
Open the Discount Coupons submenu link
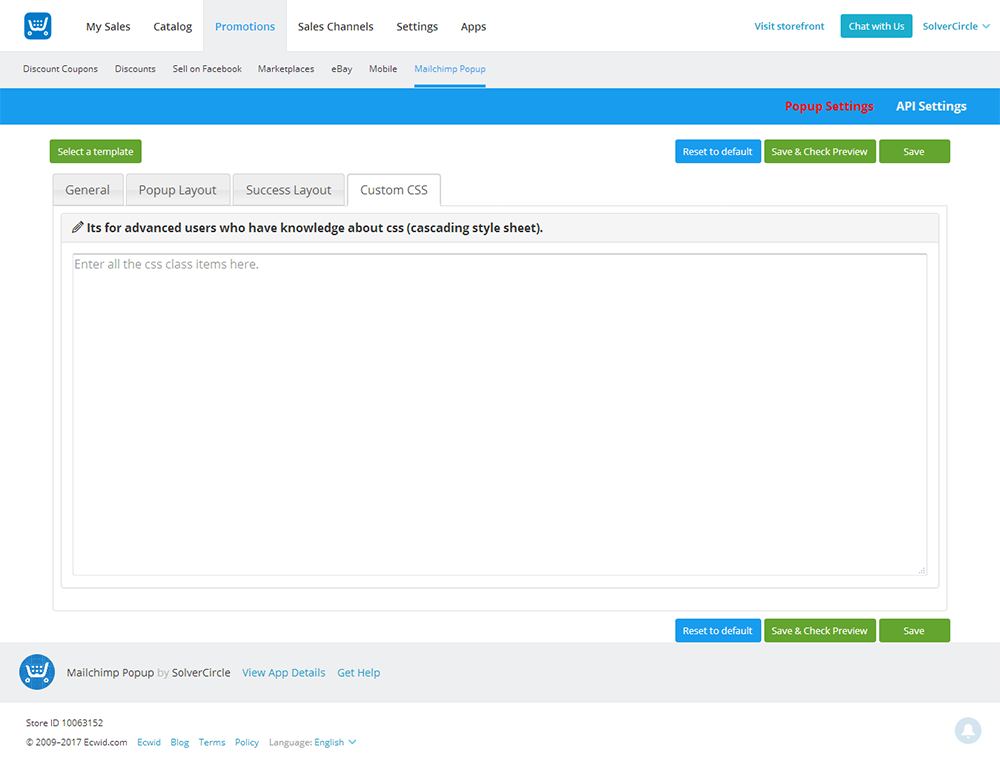(x=60, y=69)
